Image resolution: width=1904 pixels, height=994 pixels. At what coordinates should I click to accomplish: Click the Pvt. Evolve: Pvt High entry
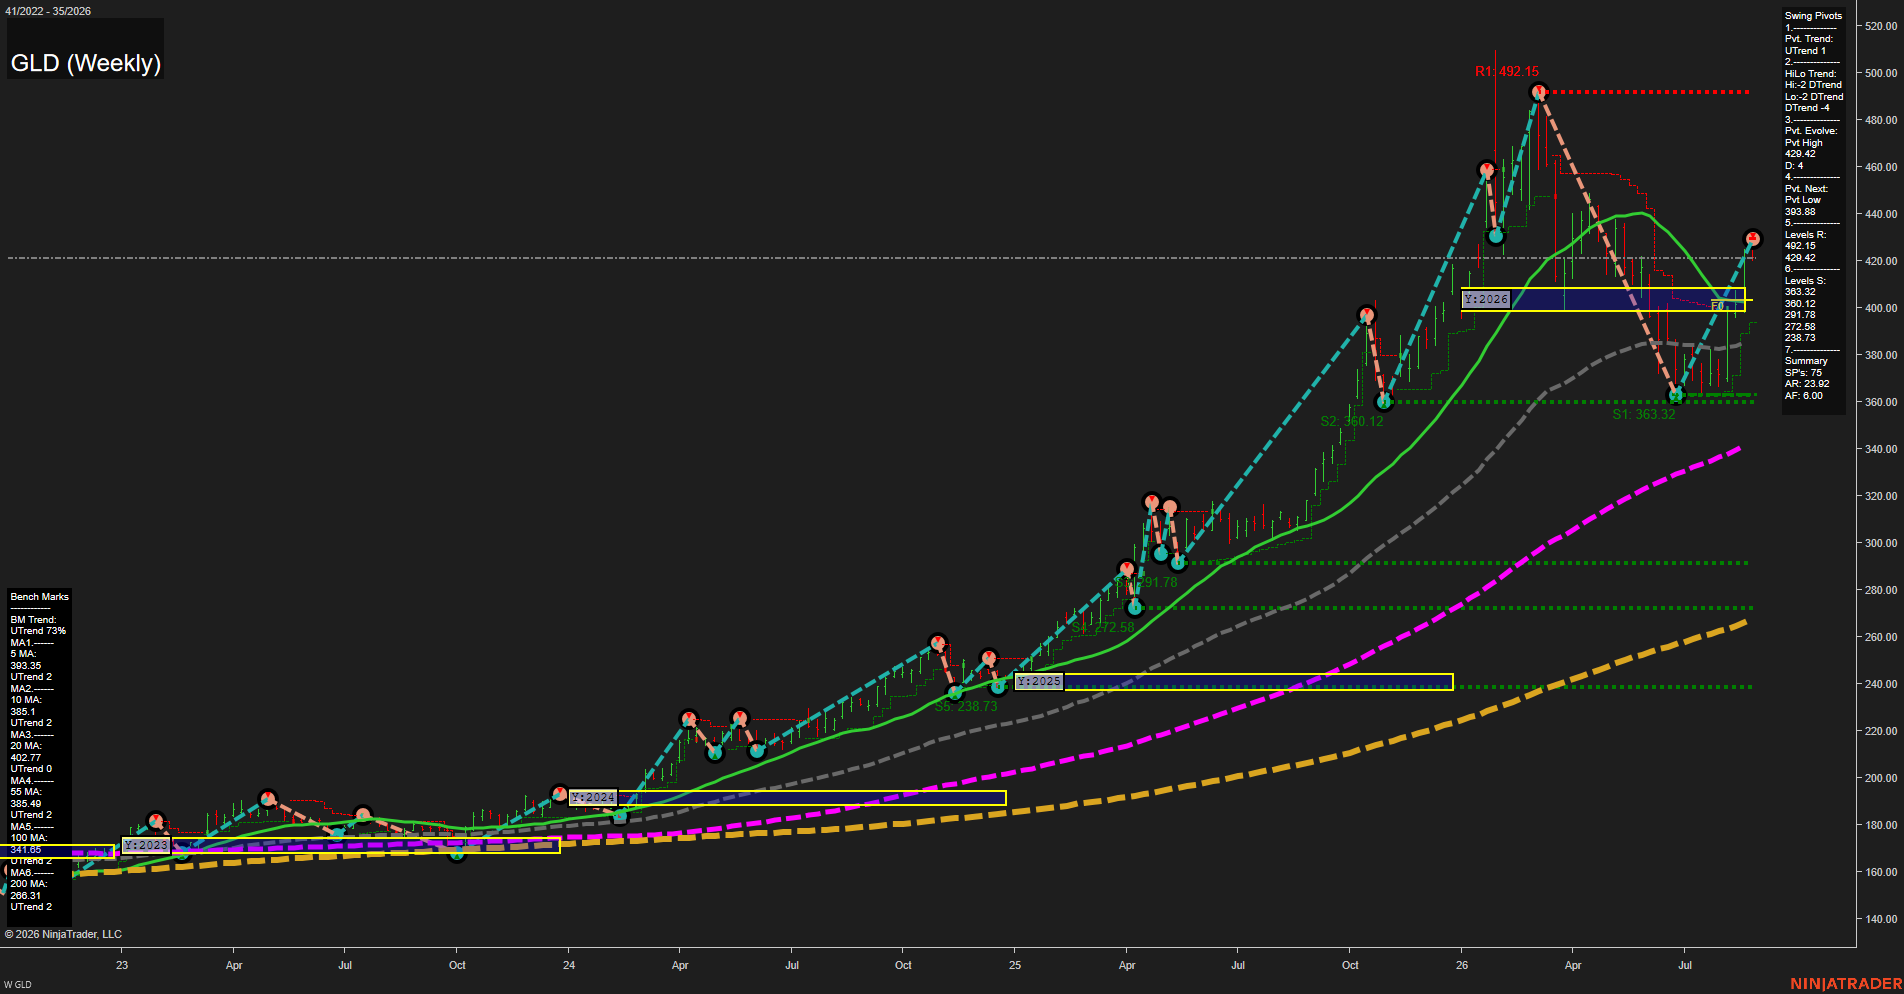coord(1811,137)
